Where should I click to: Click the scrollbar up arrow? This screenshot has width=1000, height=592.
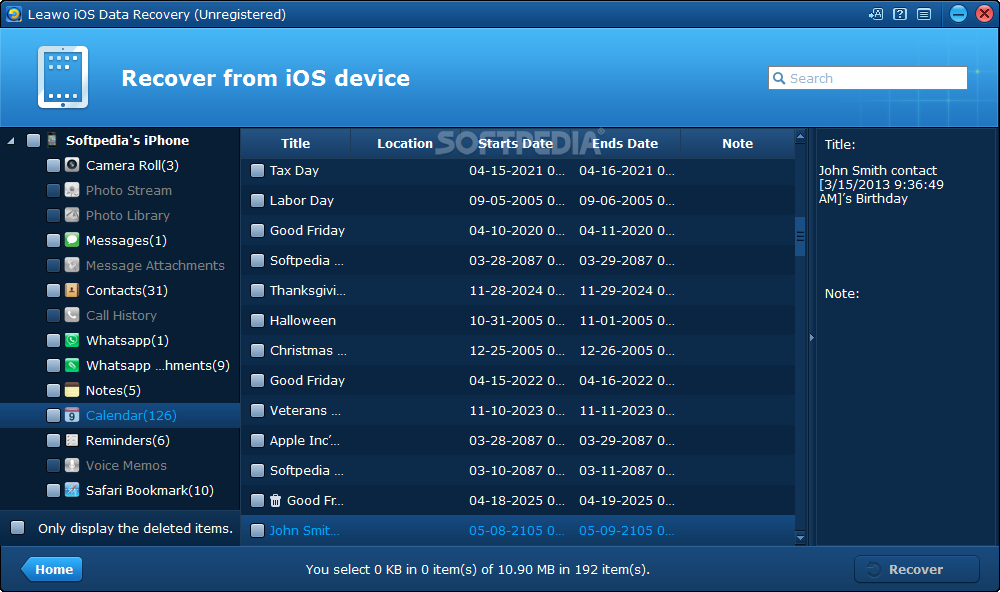pos(800,137)
